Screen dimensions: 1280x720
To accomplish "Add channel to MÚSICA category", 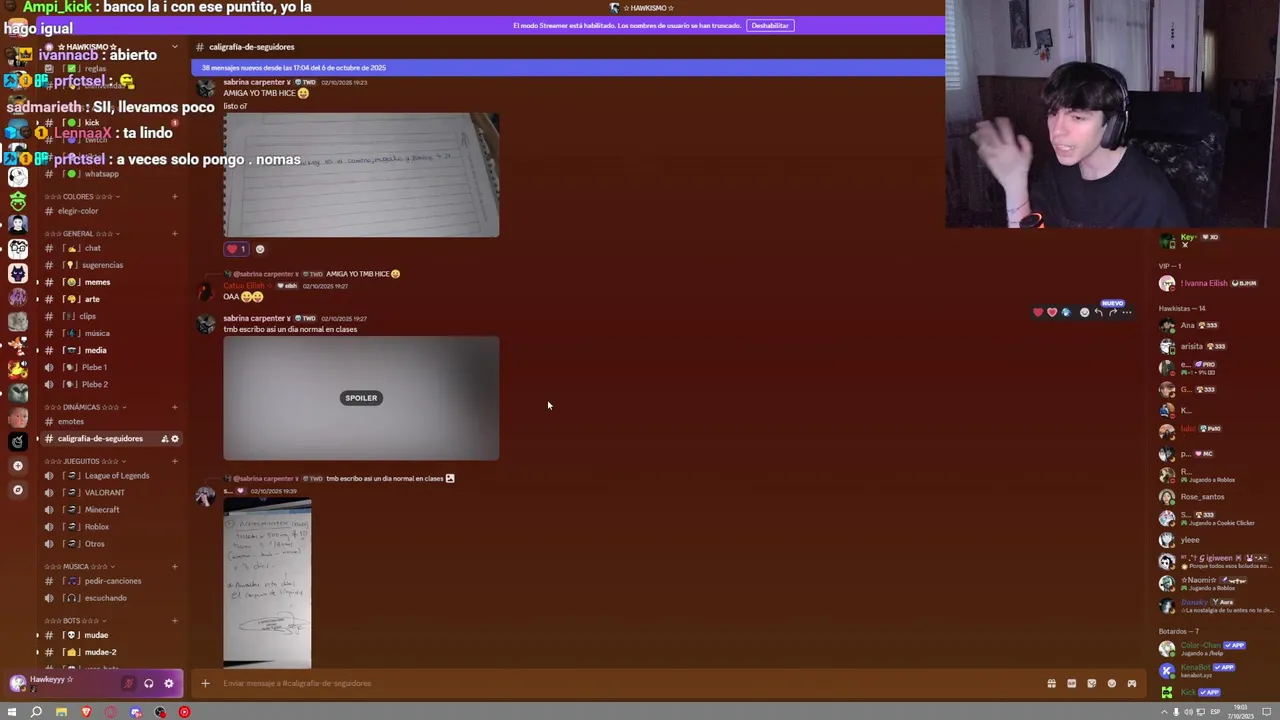I will (175, 567).
